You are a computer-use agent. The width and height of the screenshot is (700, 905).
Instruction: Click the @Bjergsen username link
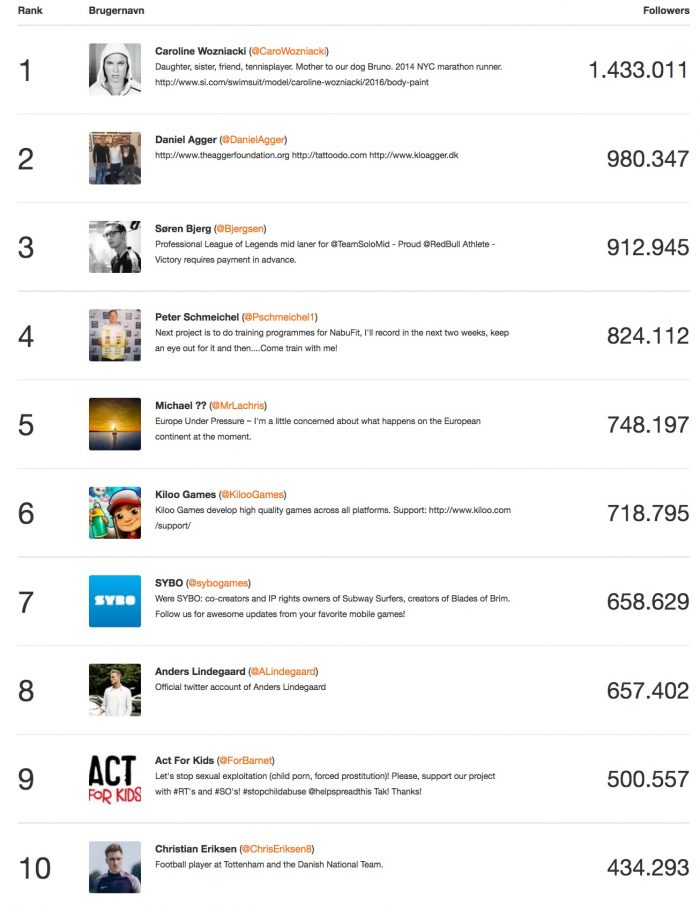point(240,229)
